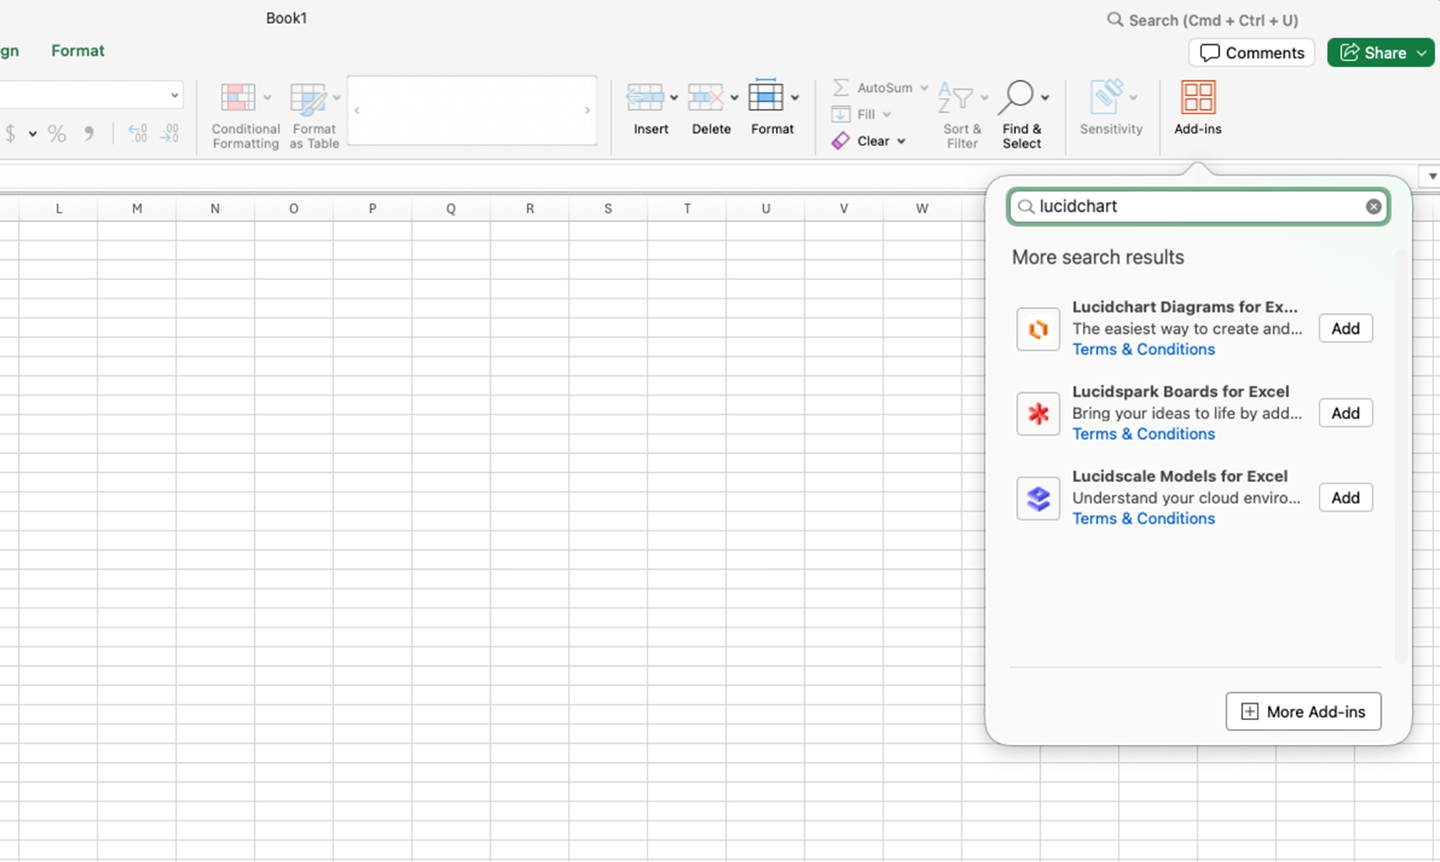This screenshot has height=862, width=1440.
Task: Clear the lucidchart search text
Action: [1374, 206]
